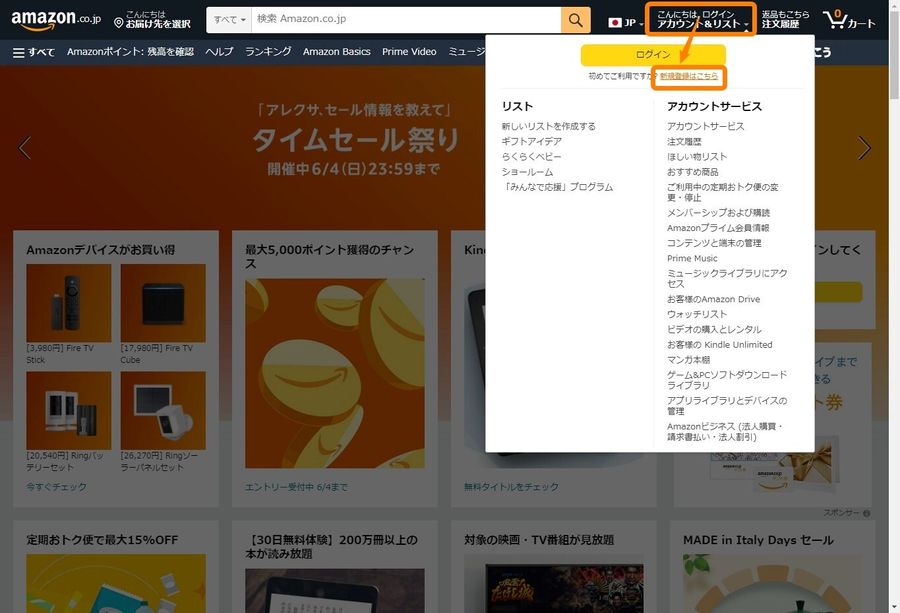Open アカウント&リスト dropdown
This screenshot has width=900, height=613.
tap(701, 20)
